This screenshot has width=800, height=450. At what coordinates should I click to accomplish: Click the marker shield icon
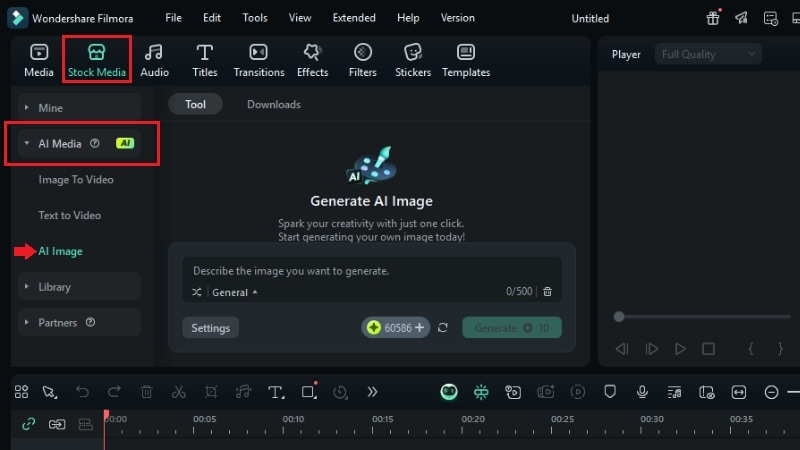click(x=610, y=392)
